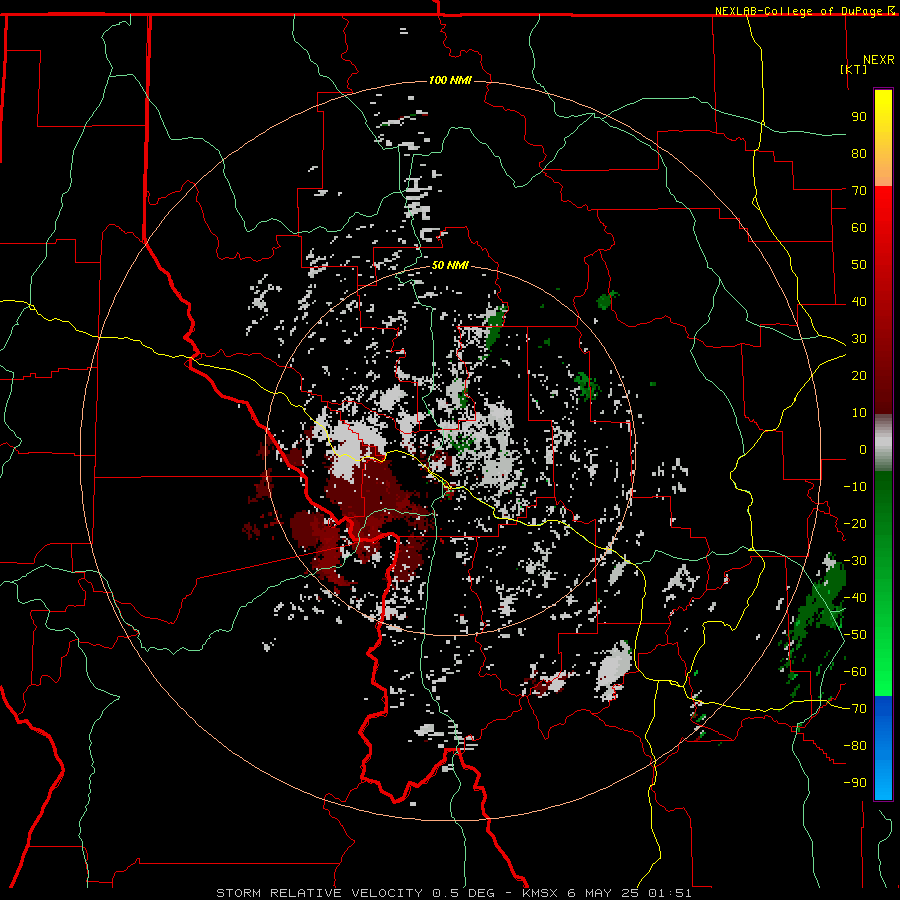Click the positive 20 knot legend value
Viewport: 900px width, 900px height.
859,376
